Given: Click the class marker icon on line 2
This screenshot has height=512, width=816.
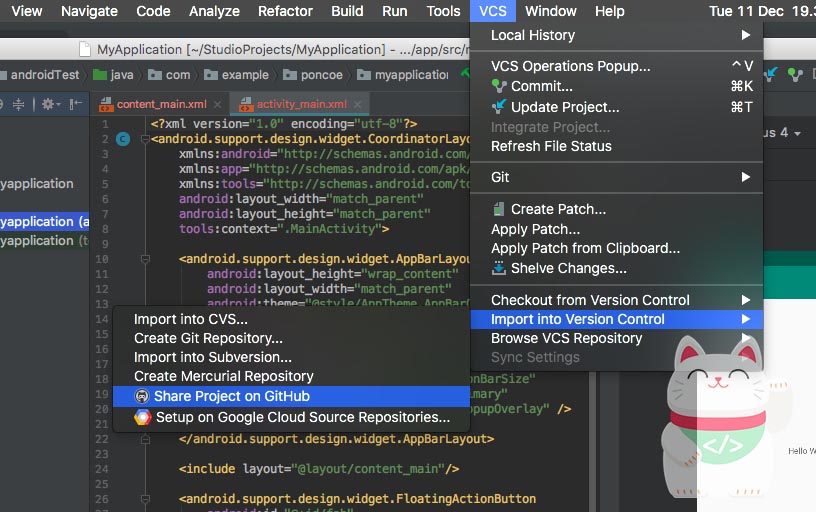Looking at the screenshot, I should coord(123,139).
